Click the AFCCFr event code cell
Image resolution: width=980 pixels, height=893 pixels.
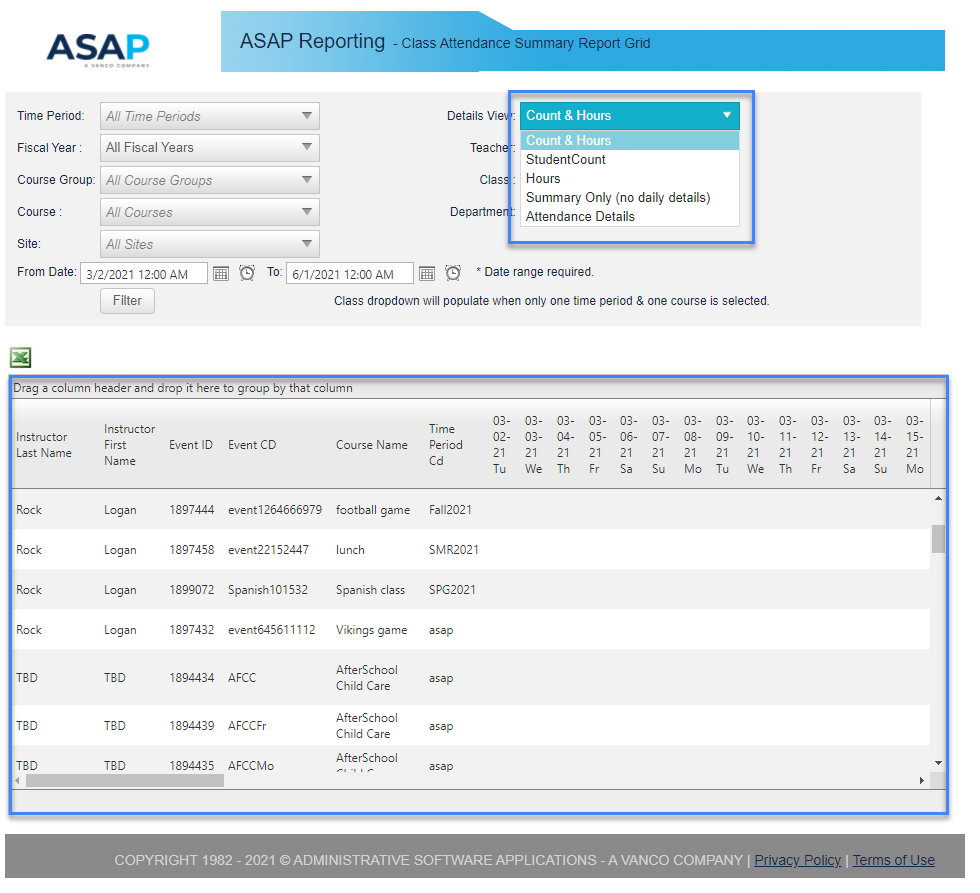(248, 726)
